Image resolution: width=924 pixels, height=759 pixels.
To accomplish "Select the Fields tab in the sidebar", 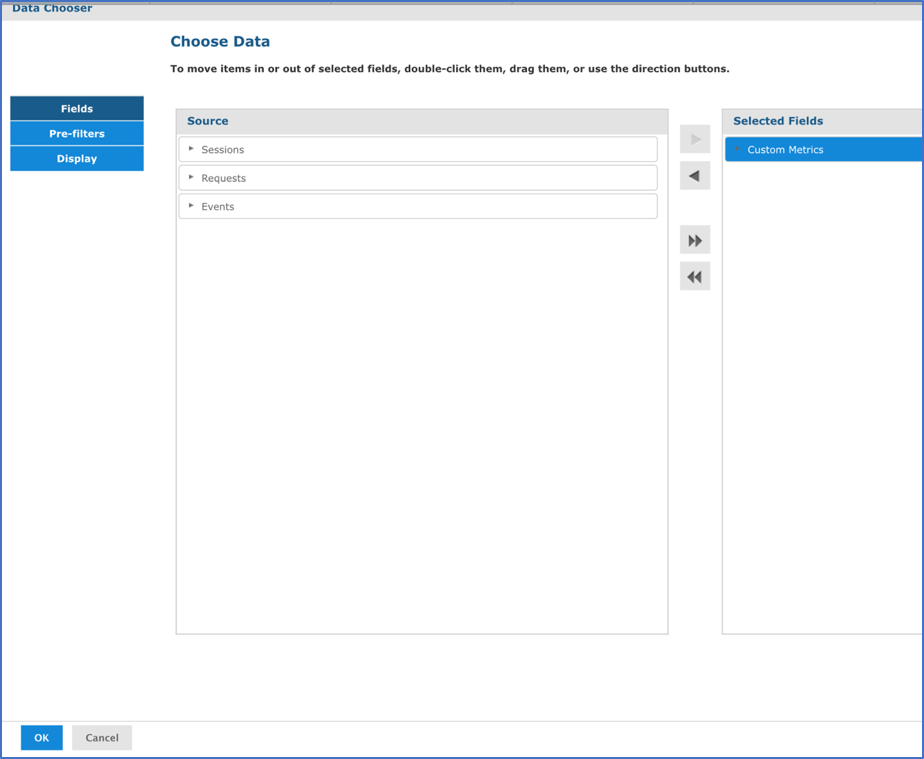I will [x=76, y=108].
